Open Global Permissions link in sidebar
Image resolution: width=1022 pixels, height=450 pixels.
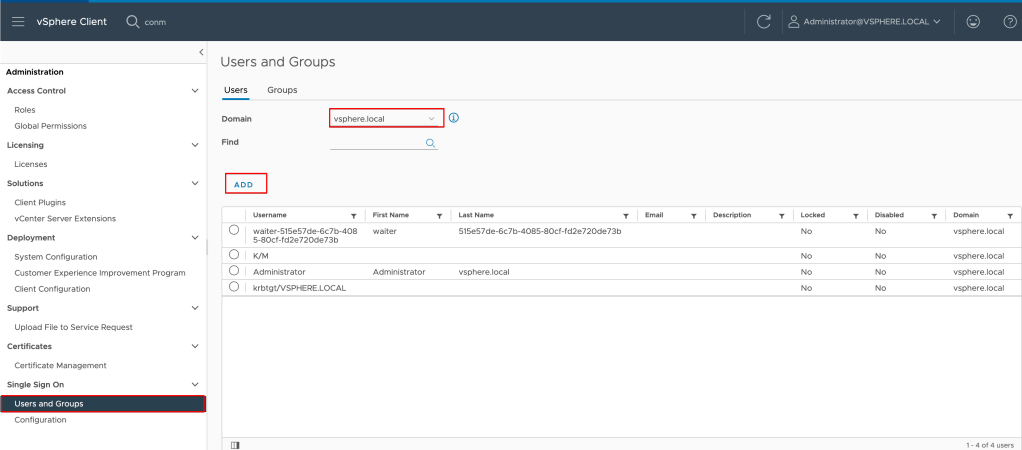tap(50, 126)
